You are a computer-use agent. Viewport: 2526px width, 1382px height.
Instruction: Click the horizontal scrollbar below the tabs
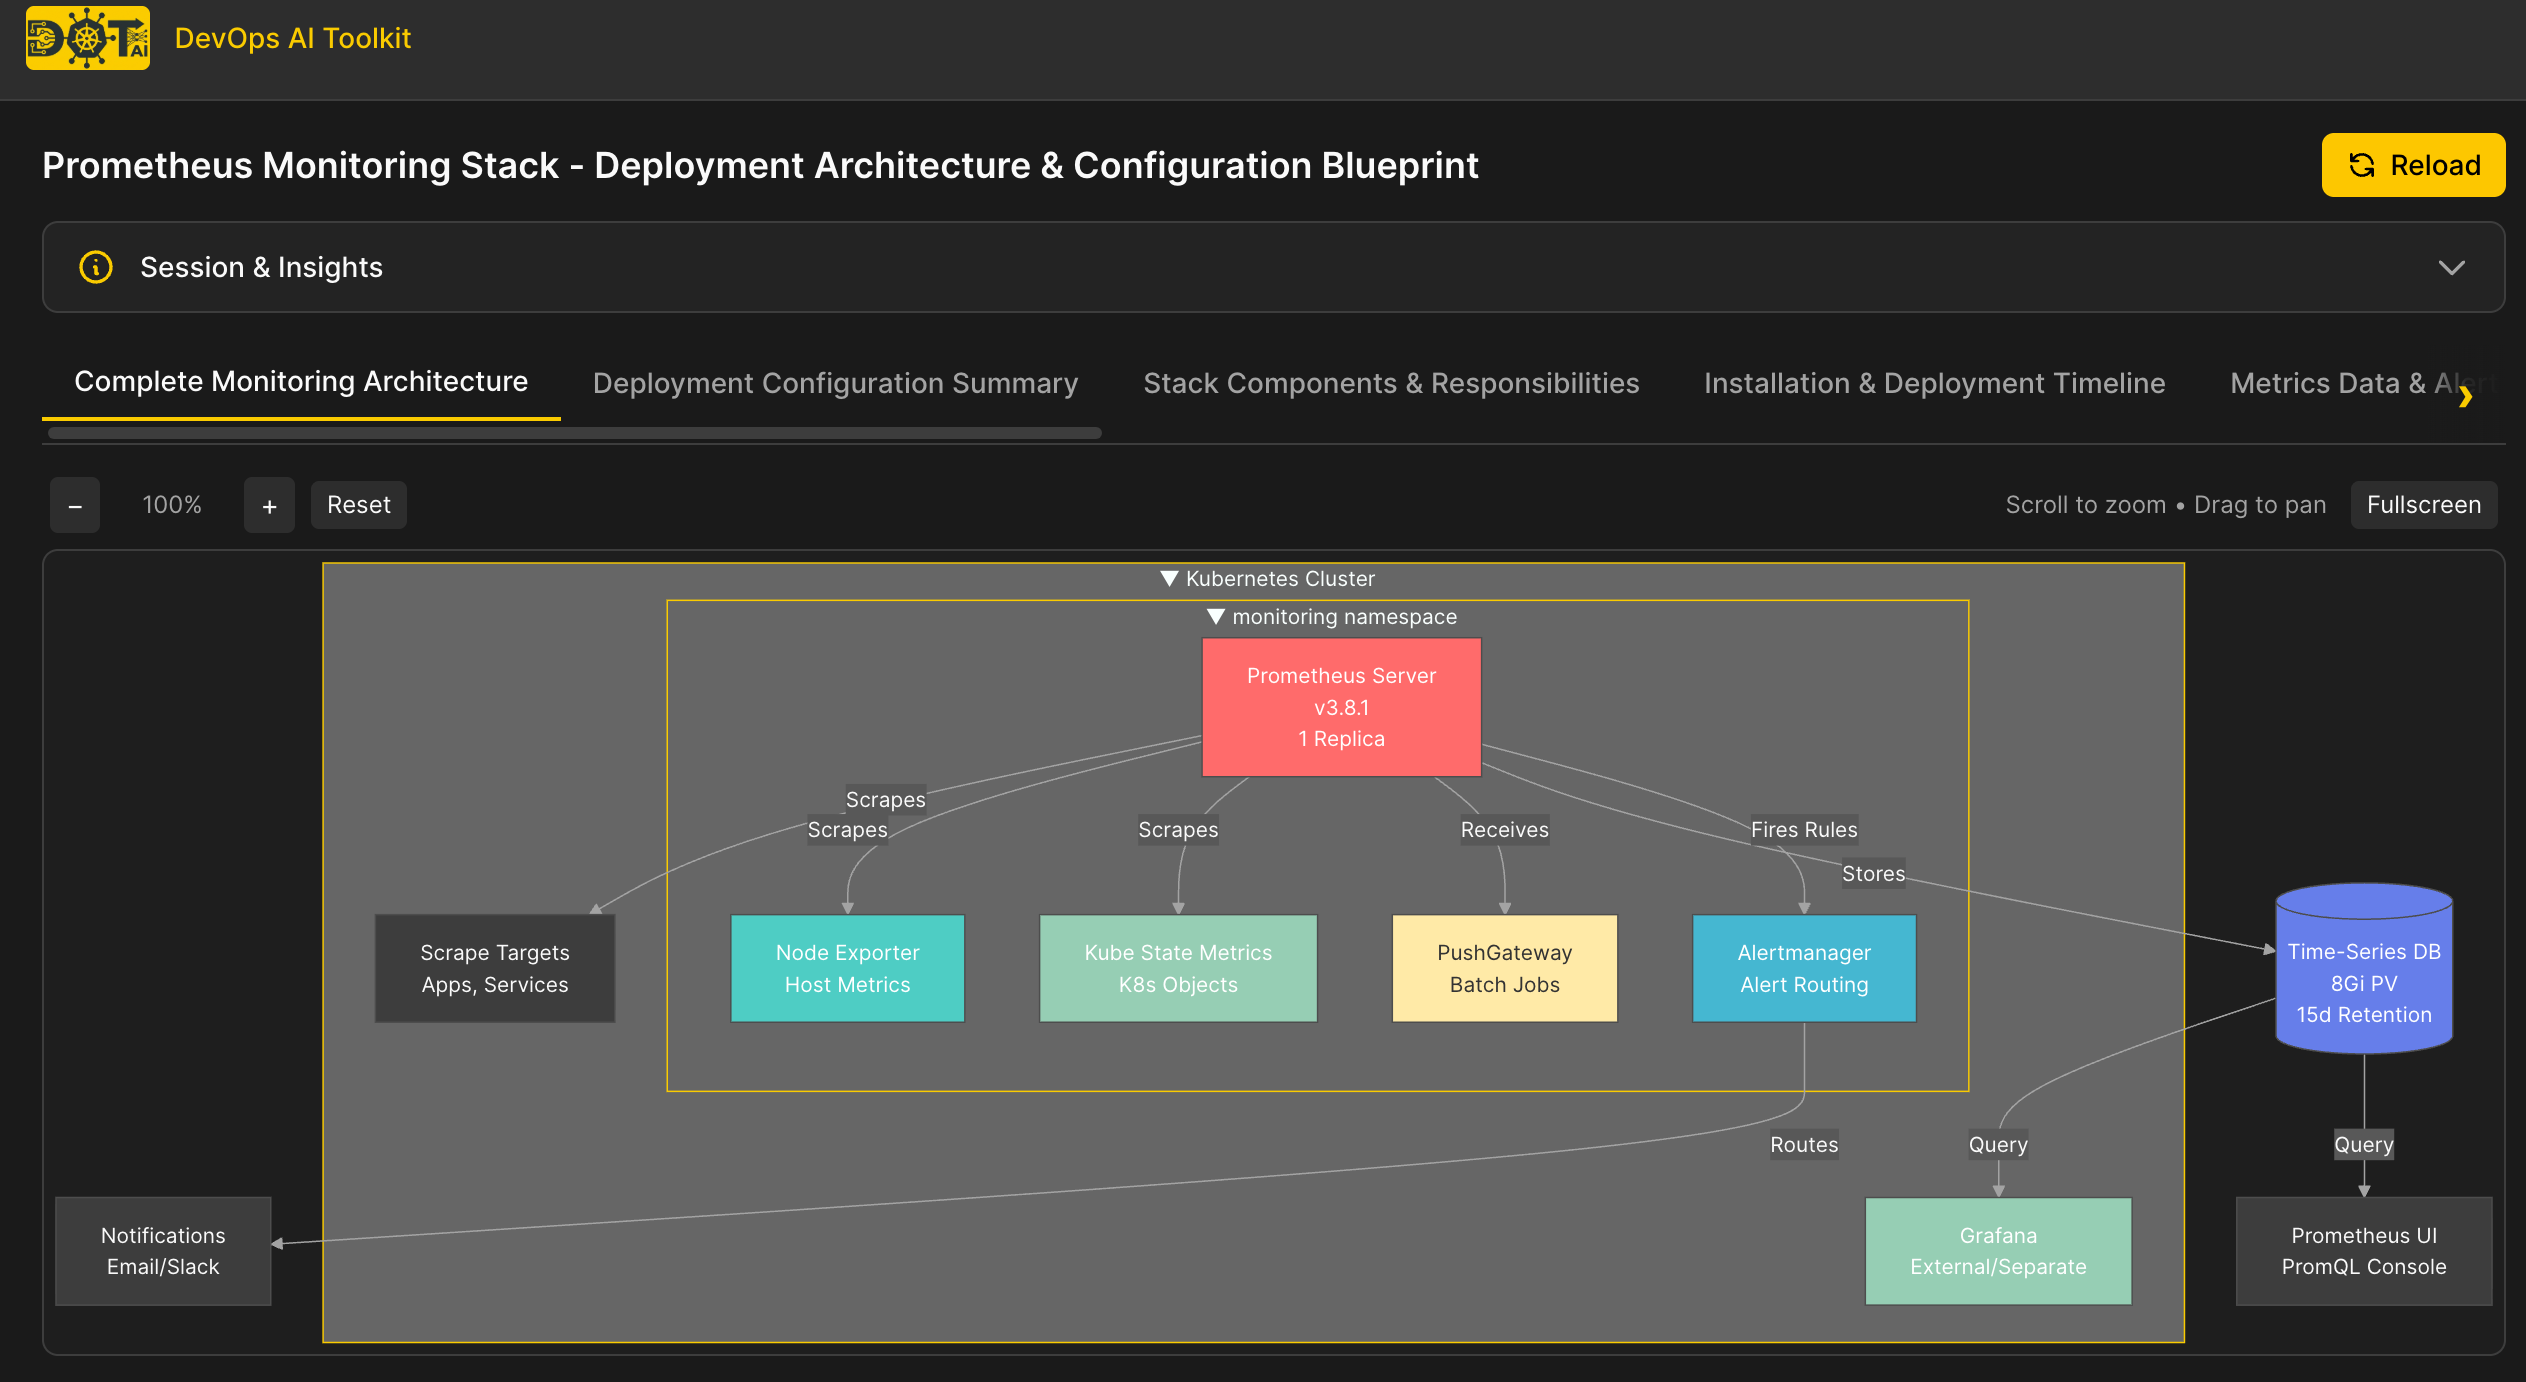point(570,434)
